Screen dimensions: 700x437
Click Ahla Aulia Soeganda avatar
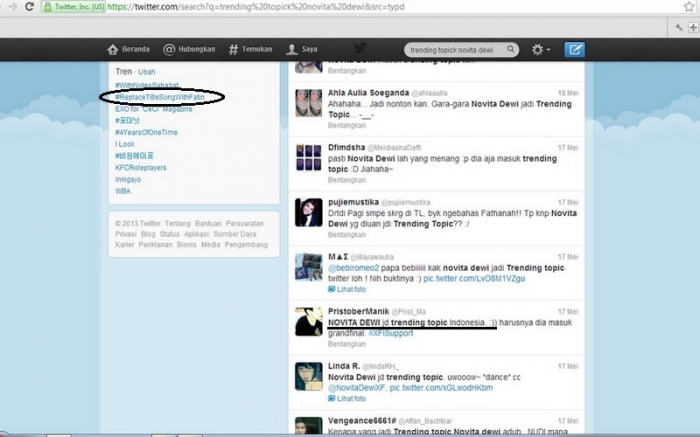[308, 103]
